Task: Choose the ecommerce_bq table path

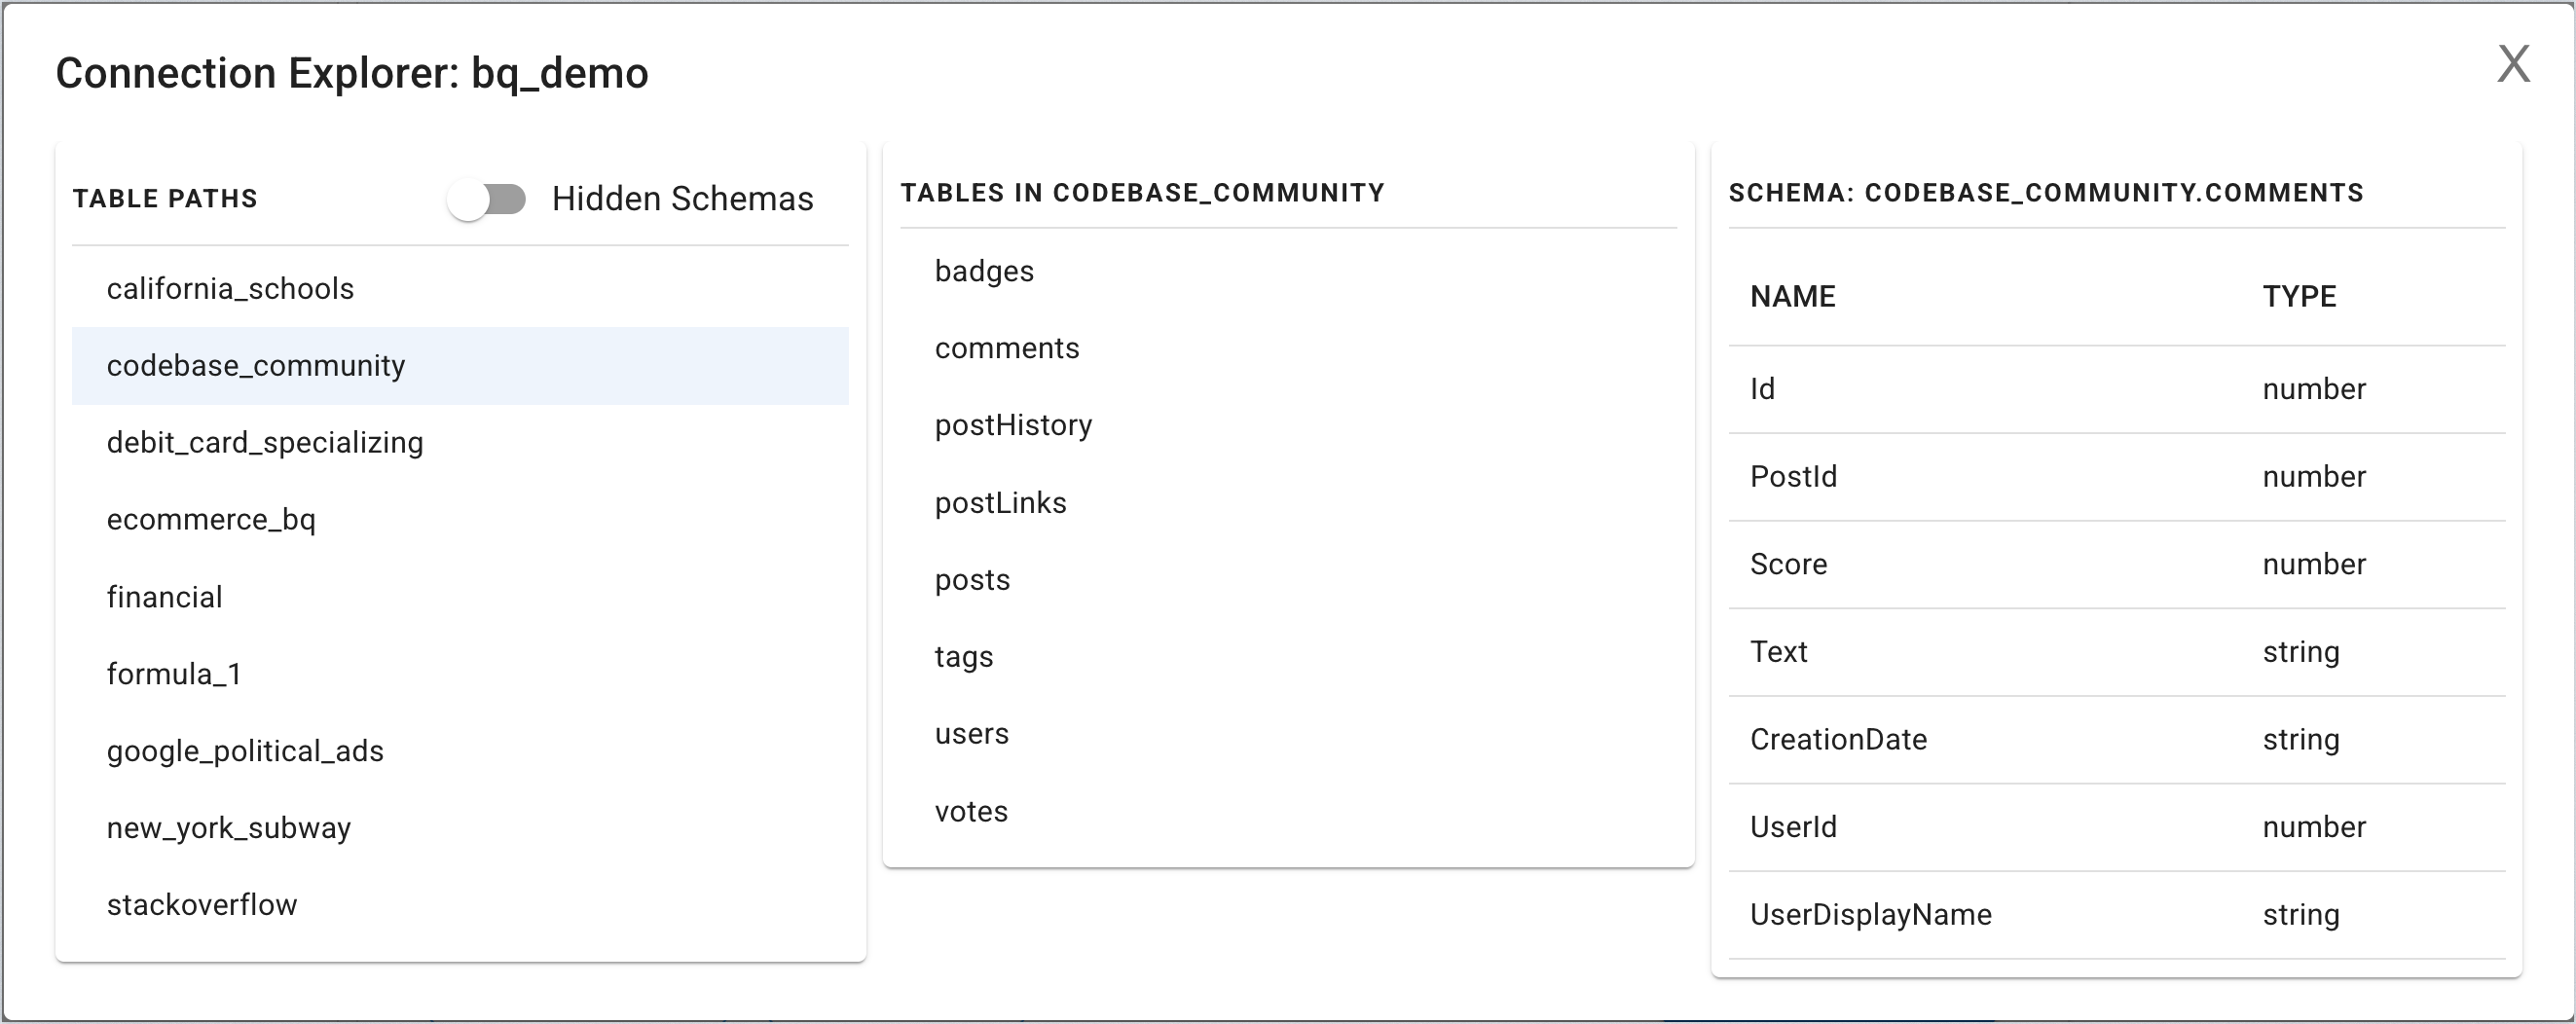Action: (211, 520)
